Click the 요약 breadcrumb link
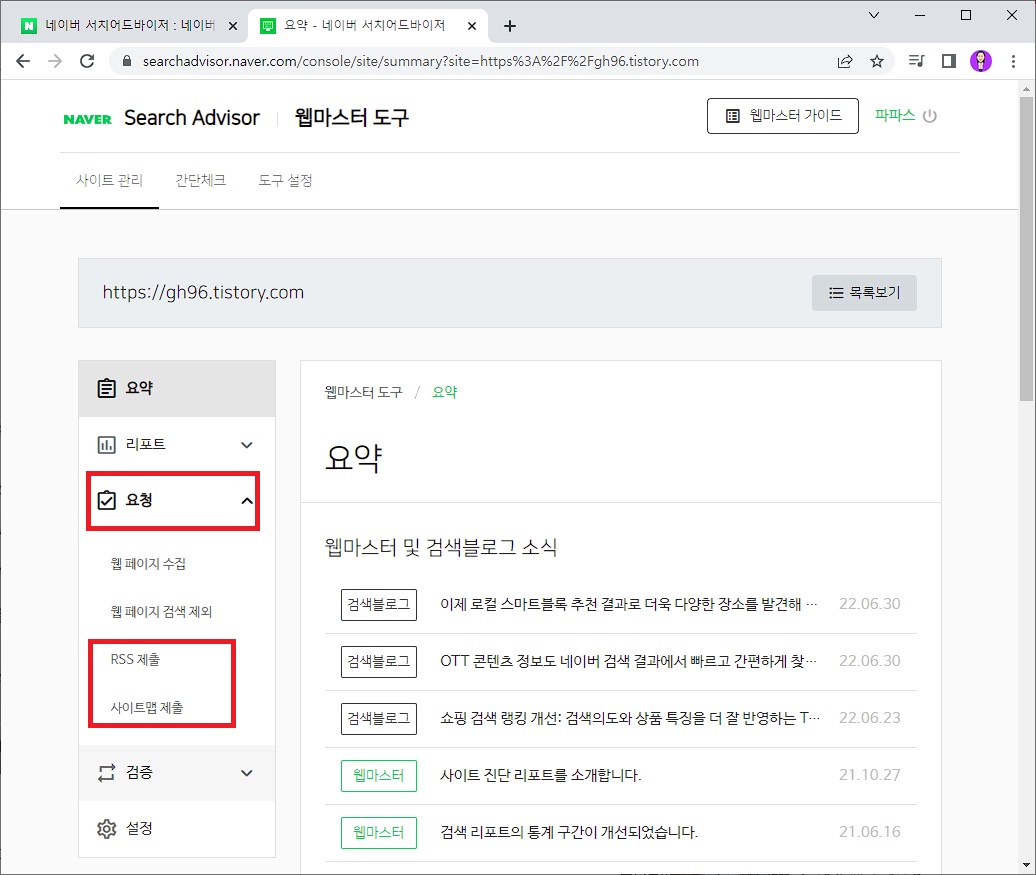Viewport: 1036px width, 875px height. (445, 393)
